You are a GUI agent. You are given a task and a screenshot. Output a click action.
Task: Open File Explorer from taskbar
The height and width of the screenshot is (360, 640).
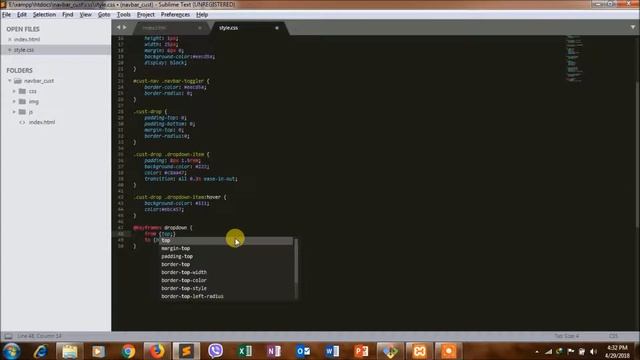click(x=69, y=351)
